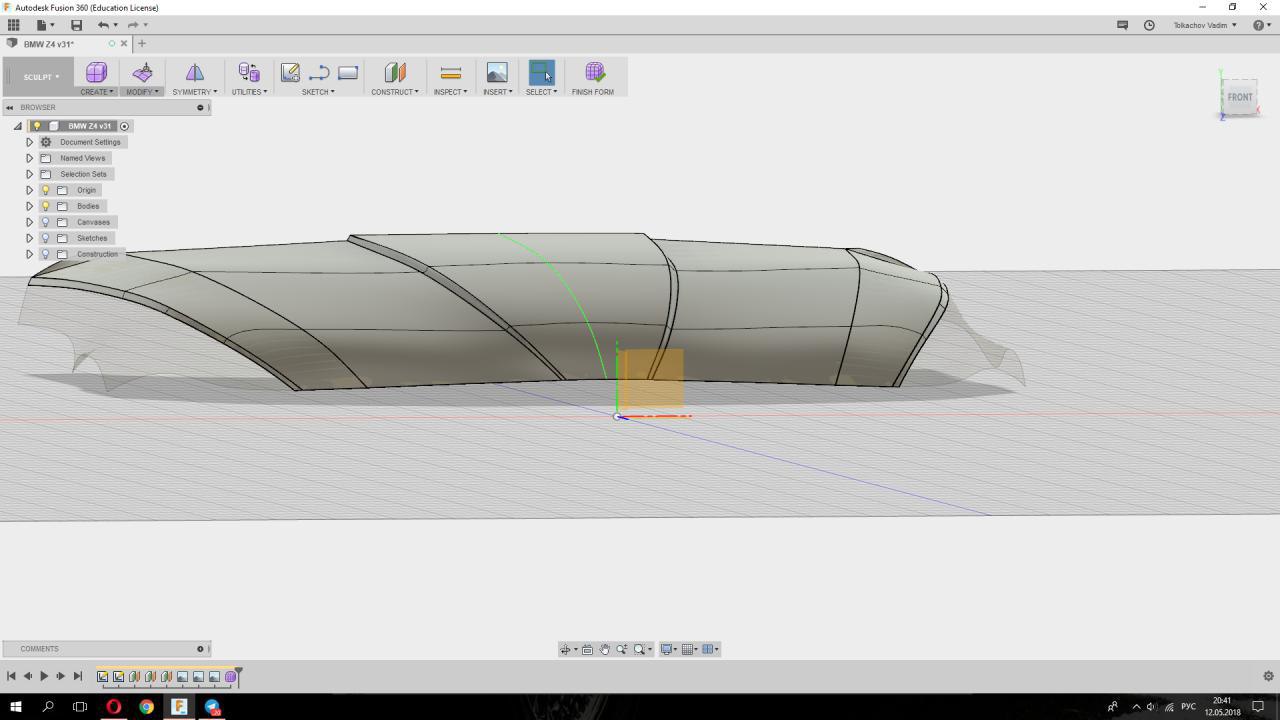Click the Look At icon
Screen dimensions: 1280x720
click(587, 649)
